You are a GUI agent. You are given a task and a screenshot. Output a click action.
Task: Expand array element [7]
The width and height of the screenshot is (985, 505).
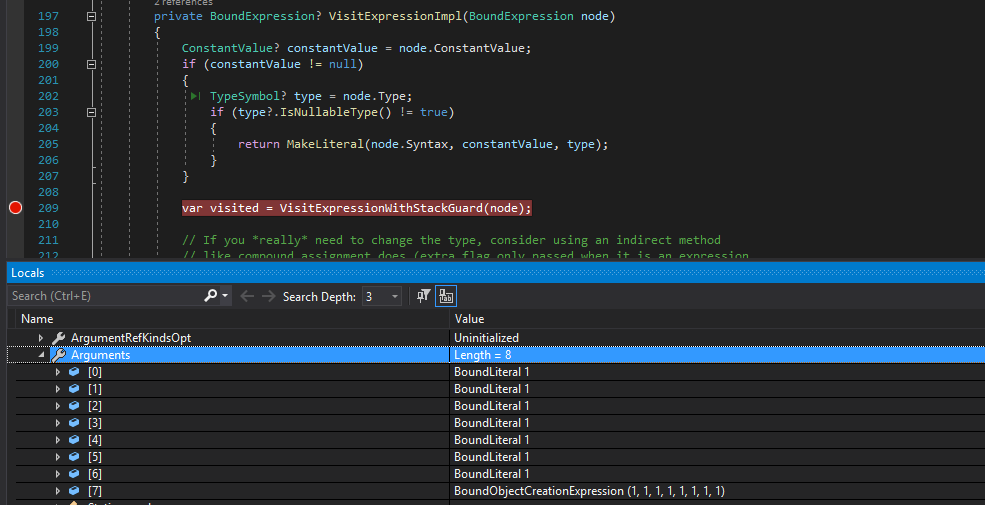click(58, 491)
